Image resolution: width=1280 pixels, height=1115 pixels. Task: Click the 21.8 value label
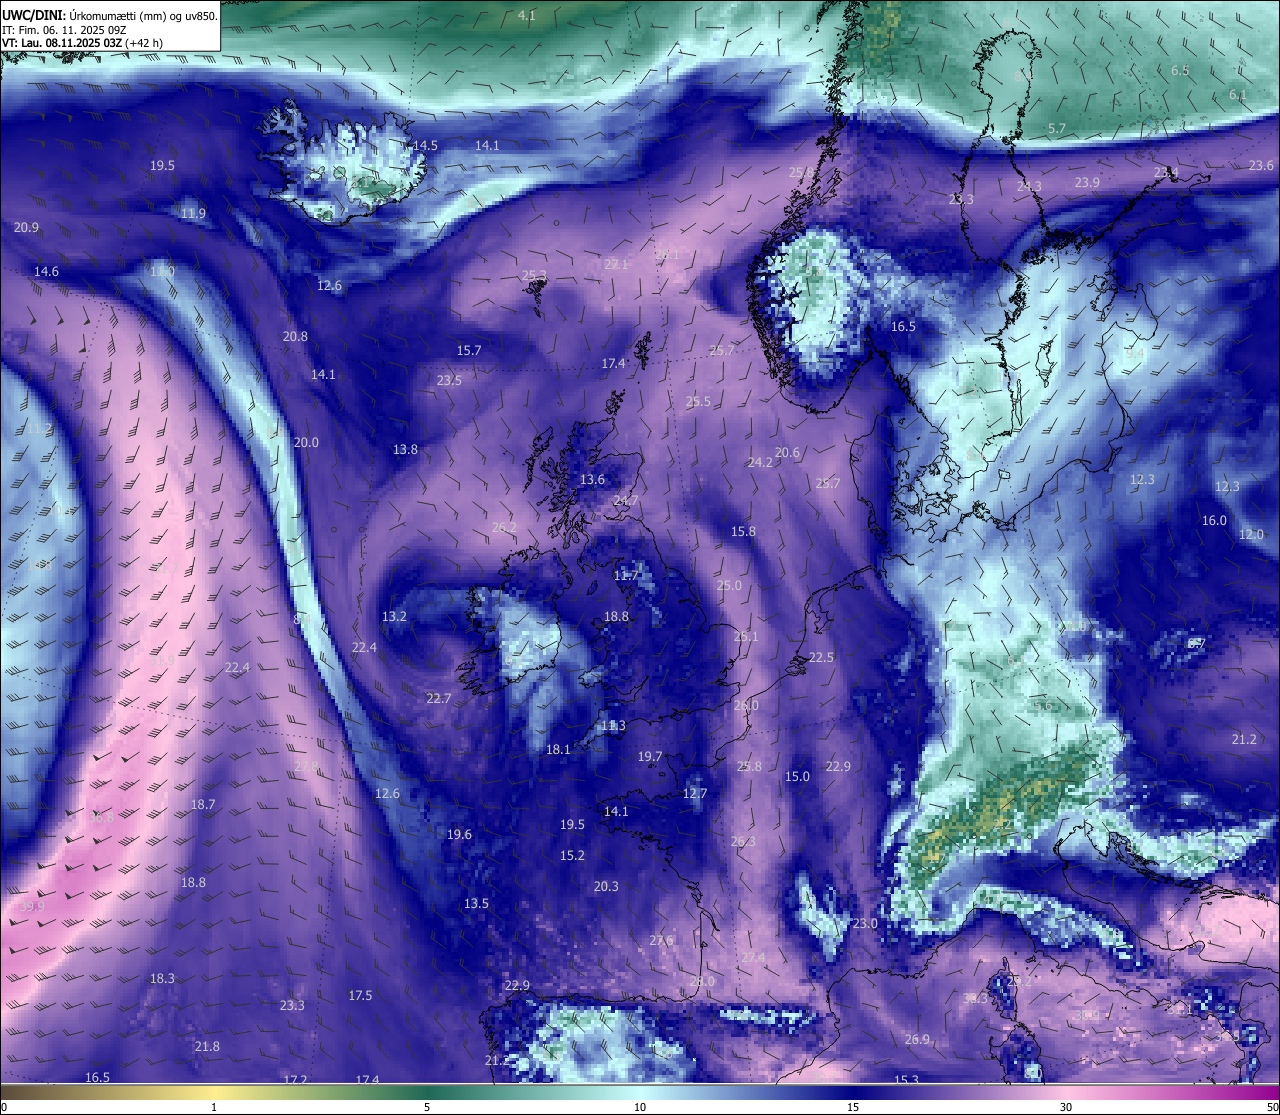tap(207, 1047)
